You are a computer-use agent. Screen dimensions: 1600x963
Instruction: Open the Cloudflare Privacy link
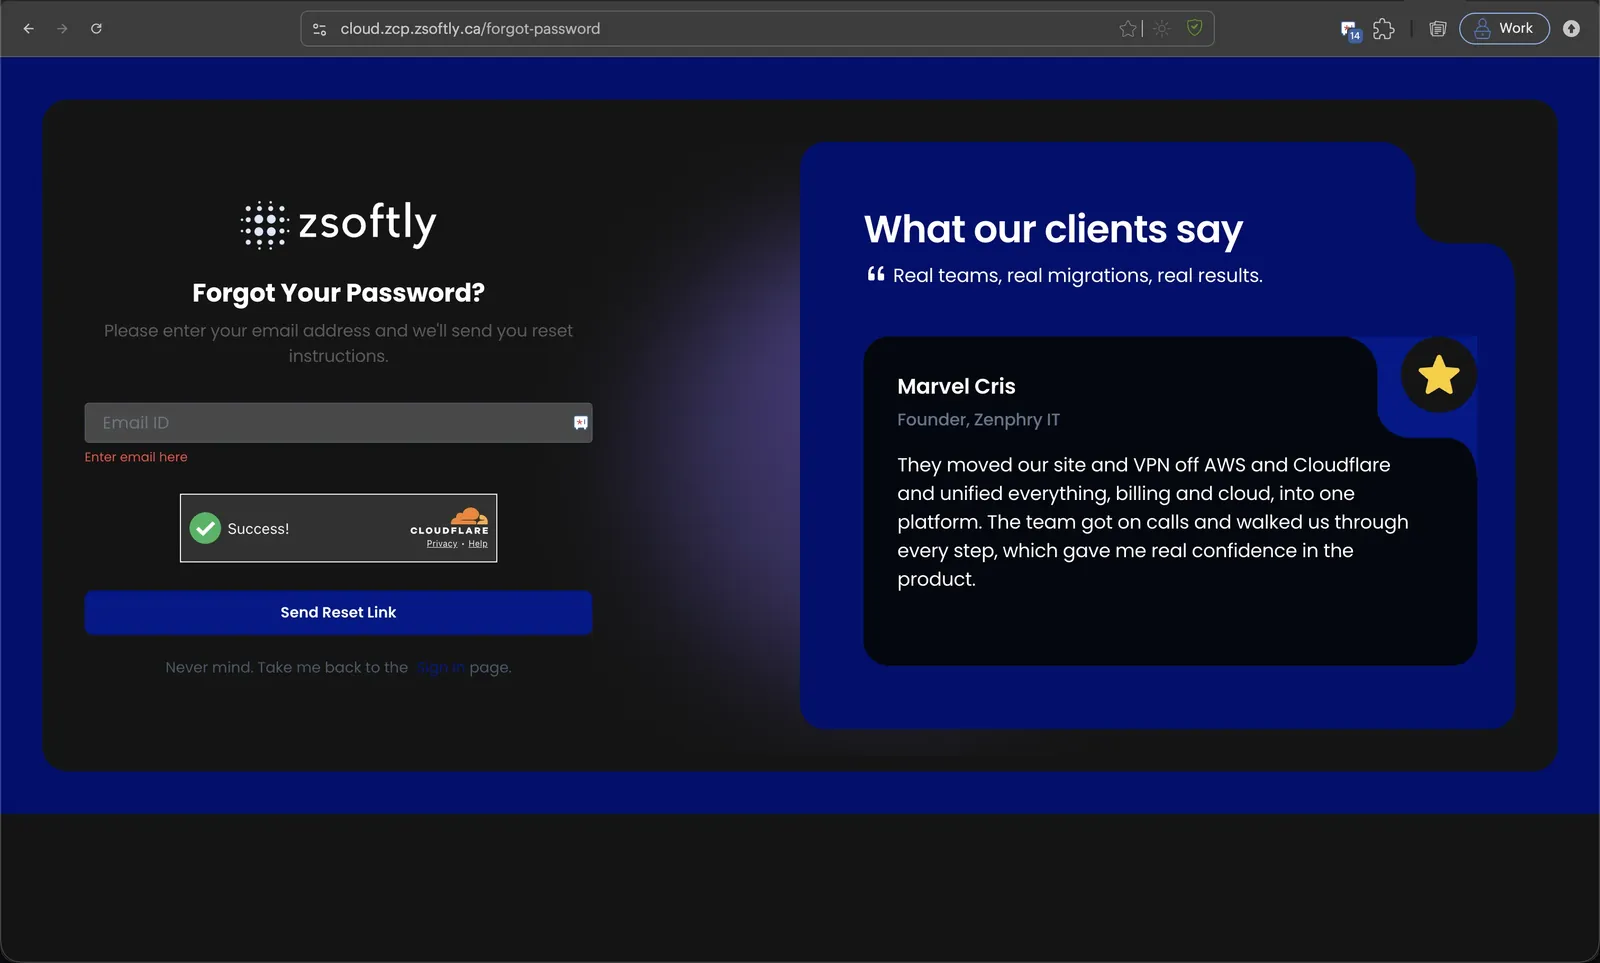pyautogui.click(x=442, y=544)
